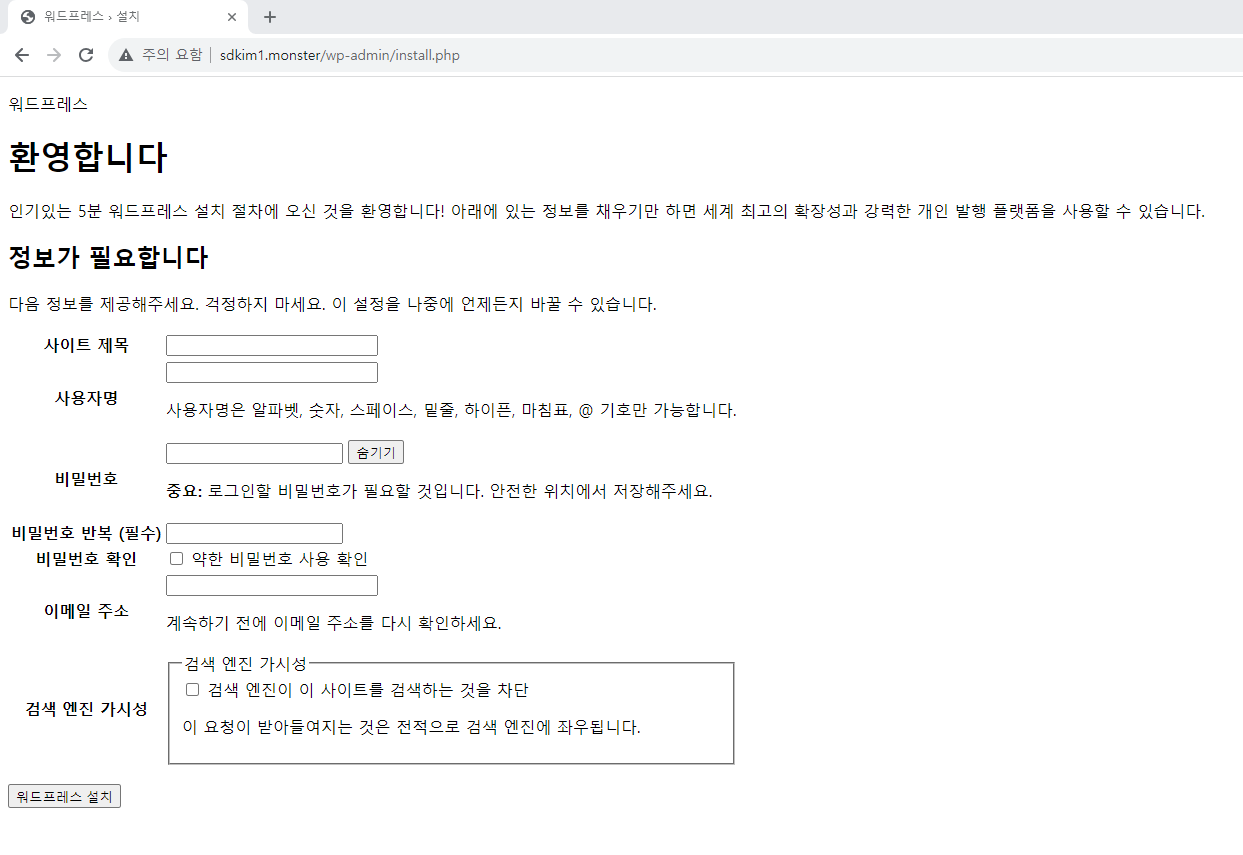Image resolution: width=1243 pixels, height=855 pixels.
Task: Click the 사이트 제목 label
Action: click(x=86, y=345)
